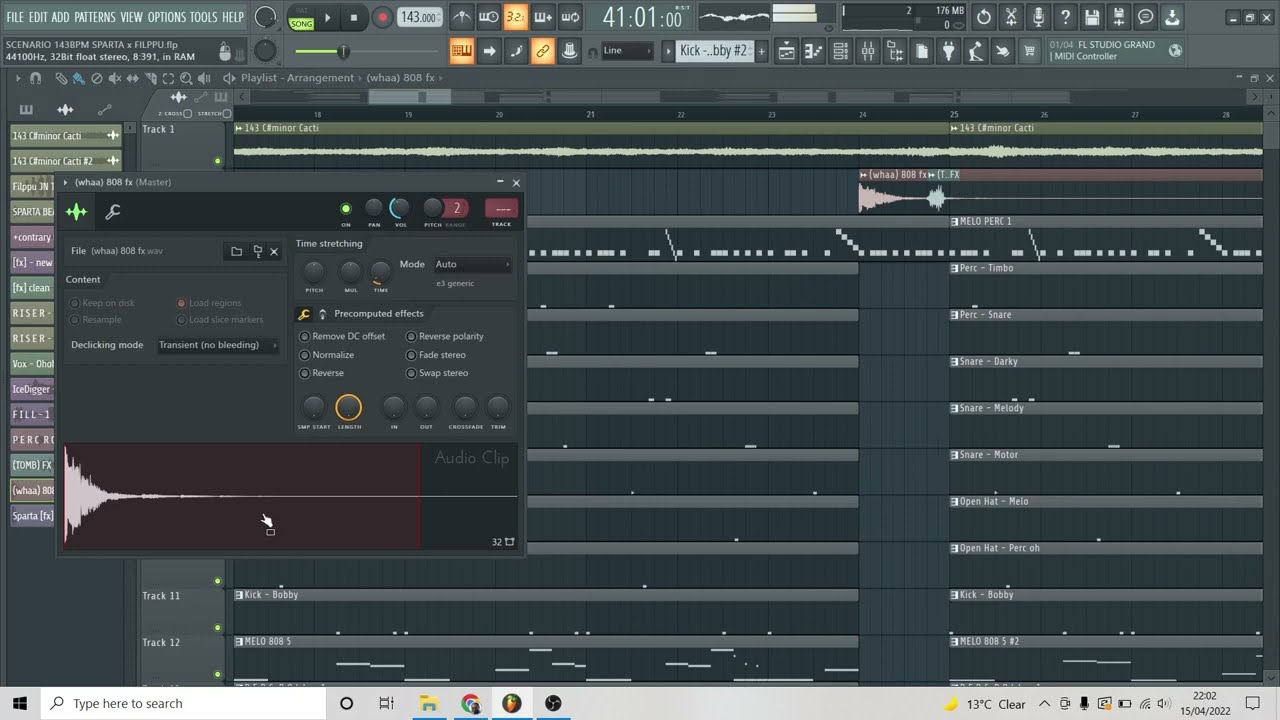The image size is (1280, 720).
Task: Click the LENGTH knob in sampler
Action: pyautogui.click(x=348, y=407)
